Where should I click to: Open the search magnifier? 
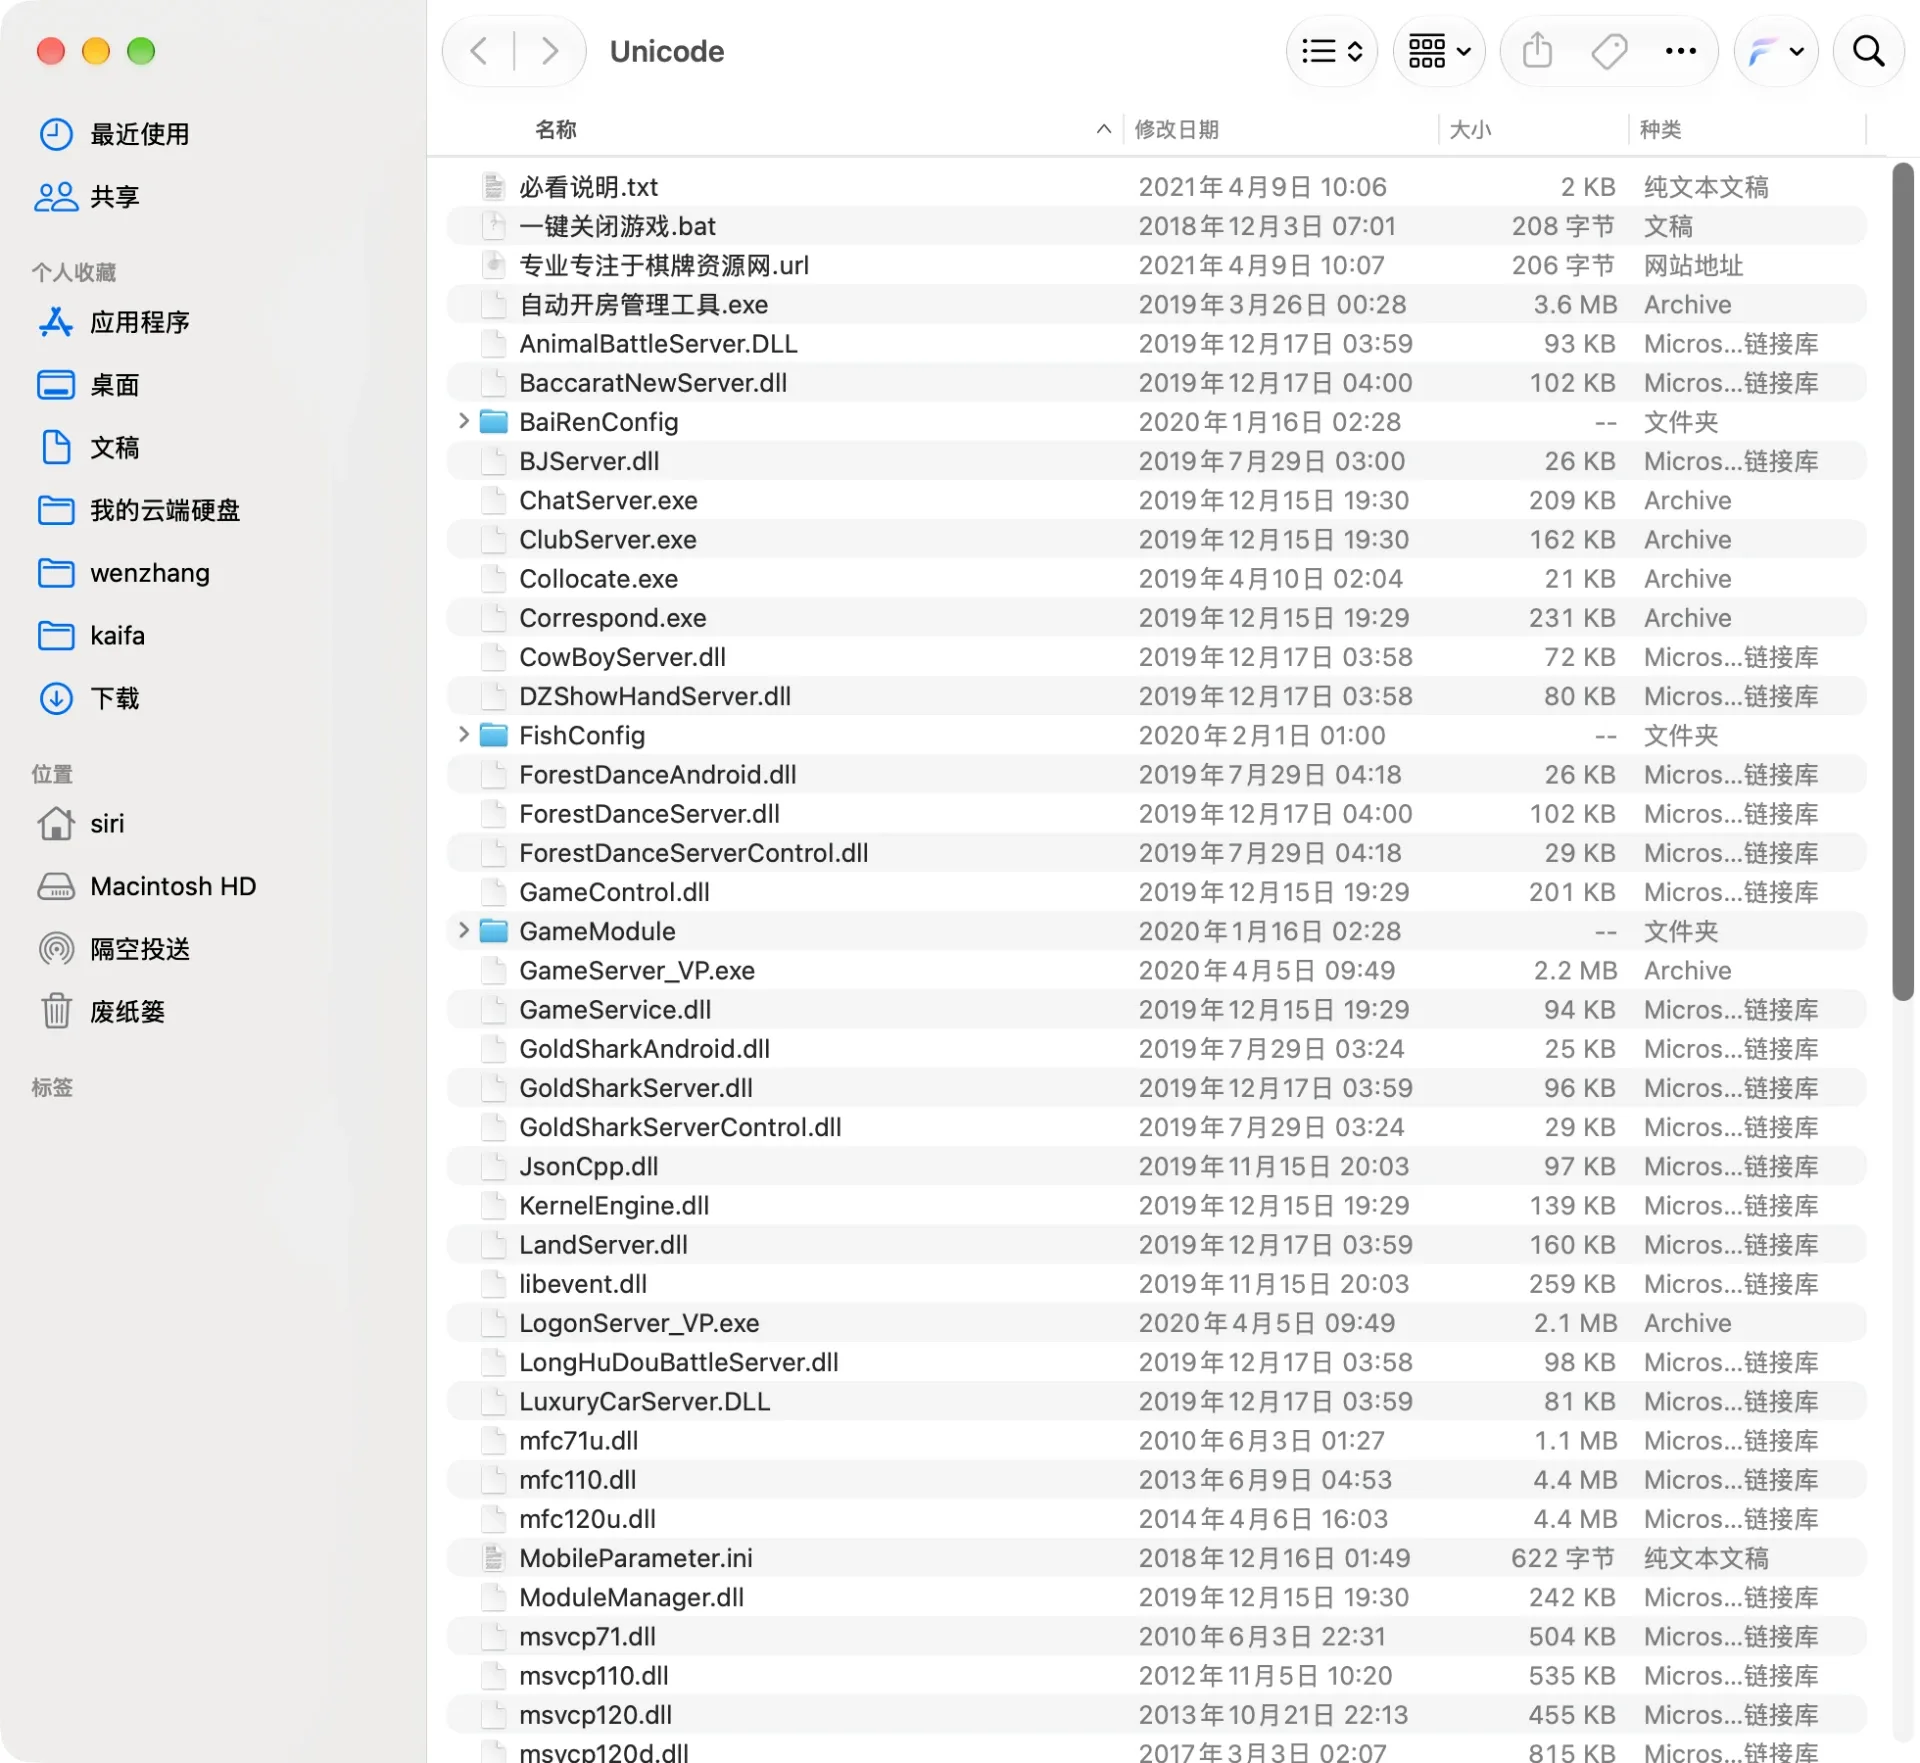(x=1868, y=51)
